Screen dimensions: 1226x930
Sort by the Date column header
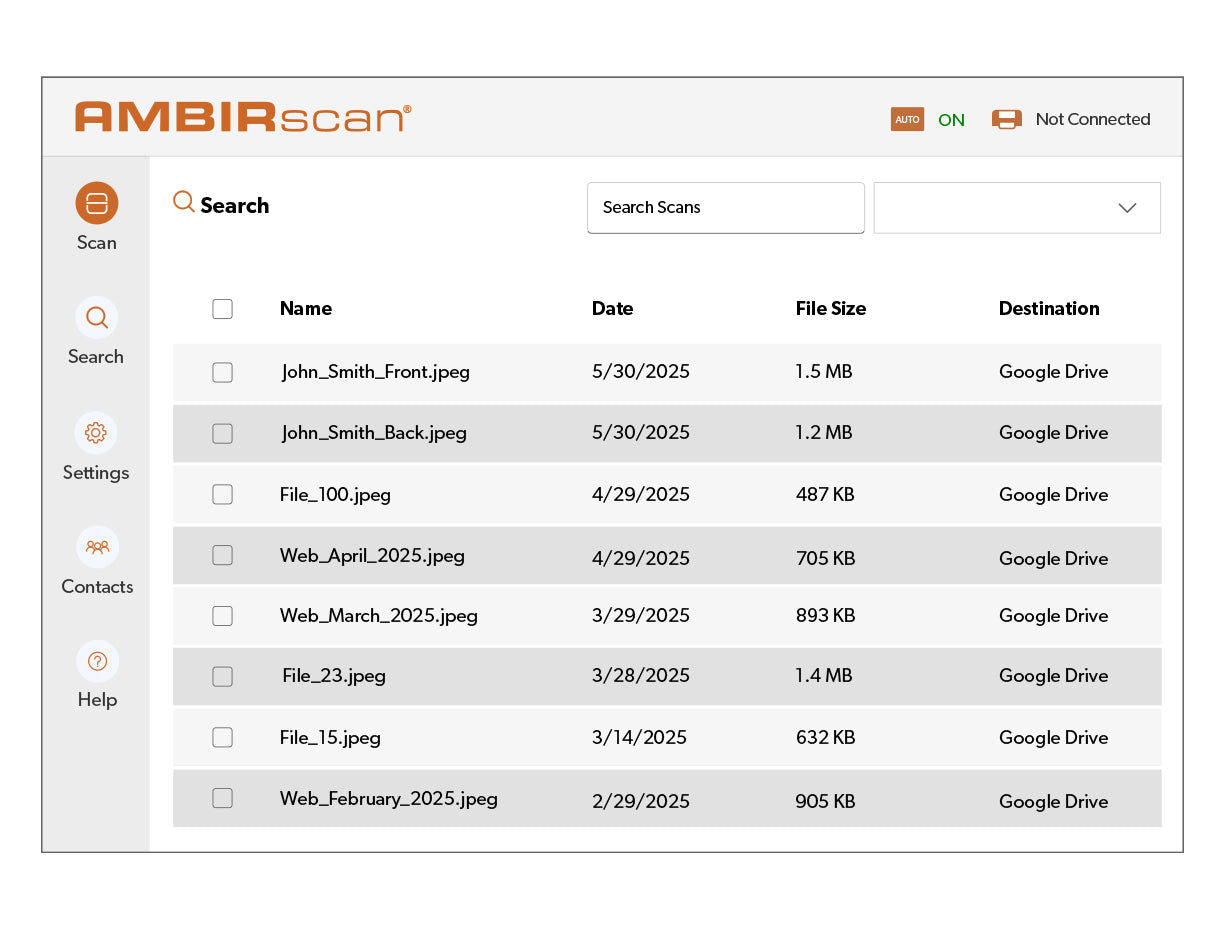(612, 309)
